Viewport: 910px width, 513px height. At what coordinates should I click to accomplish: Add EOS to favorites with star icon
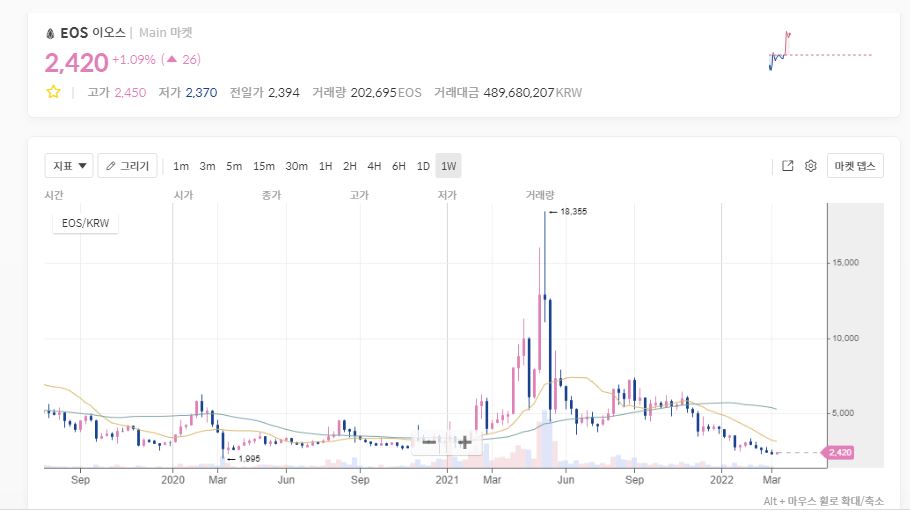point(53,92)
